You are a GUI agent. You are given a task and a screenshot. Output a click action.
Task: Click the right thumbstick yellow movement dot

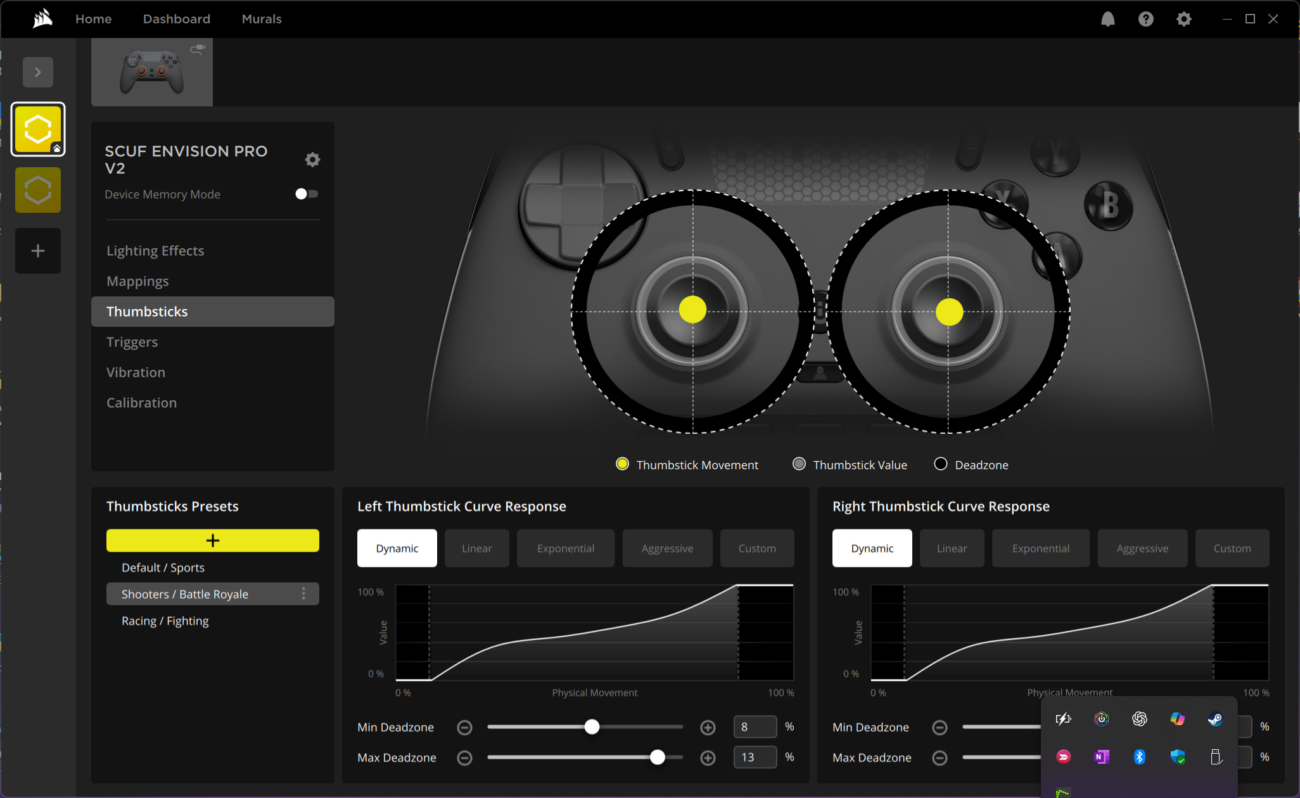(949, 312)
